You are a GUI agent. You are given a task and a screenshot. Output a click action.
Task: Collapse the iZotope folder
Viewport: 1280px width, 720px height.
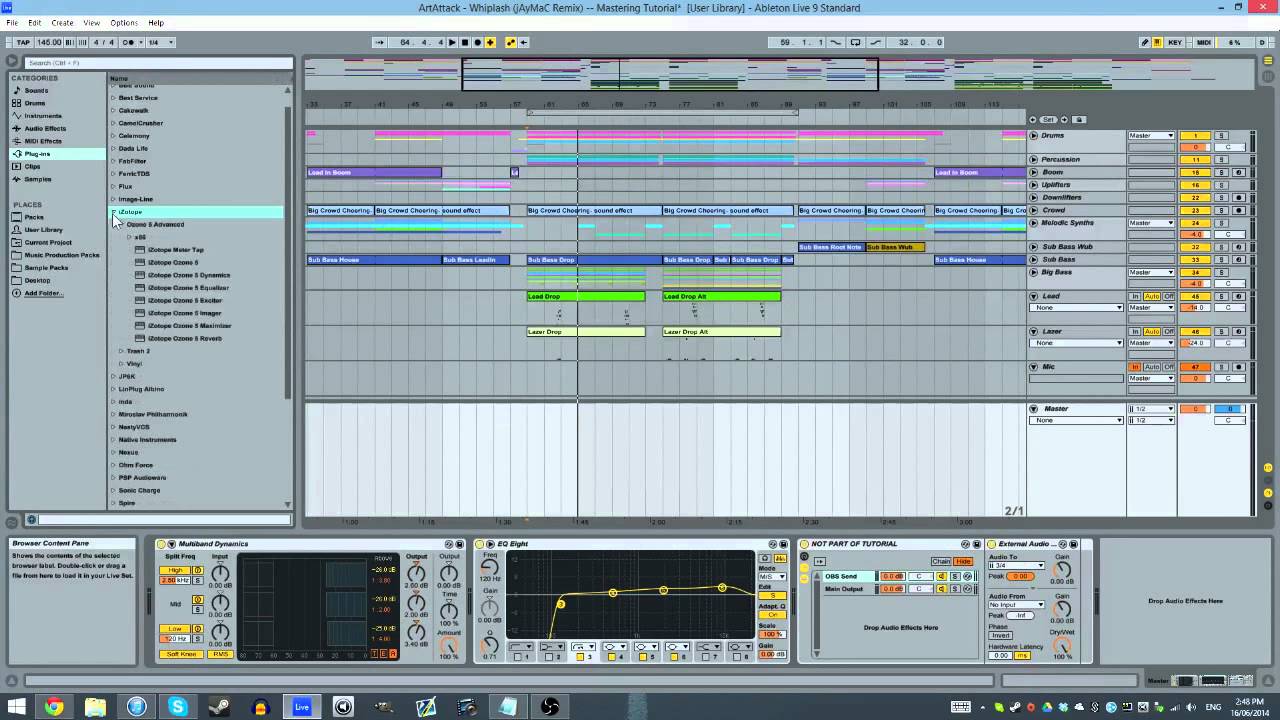tap(113, 212)
